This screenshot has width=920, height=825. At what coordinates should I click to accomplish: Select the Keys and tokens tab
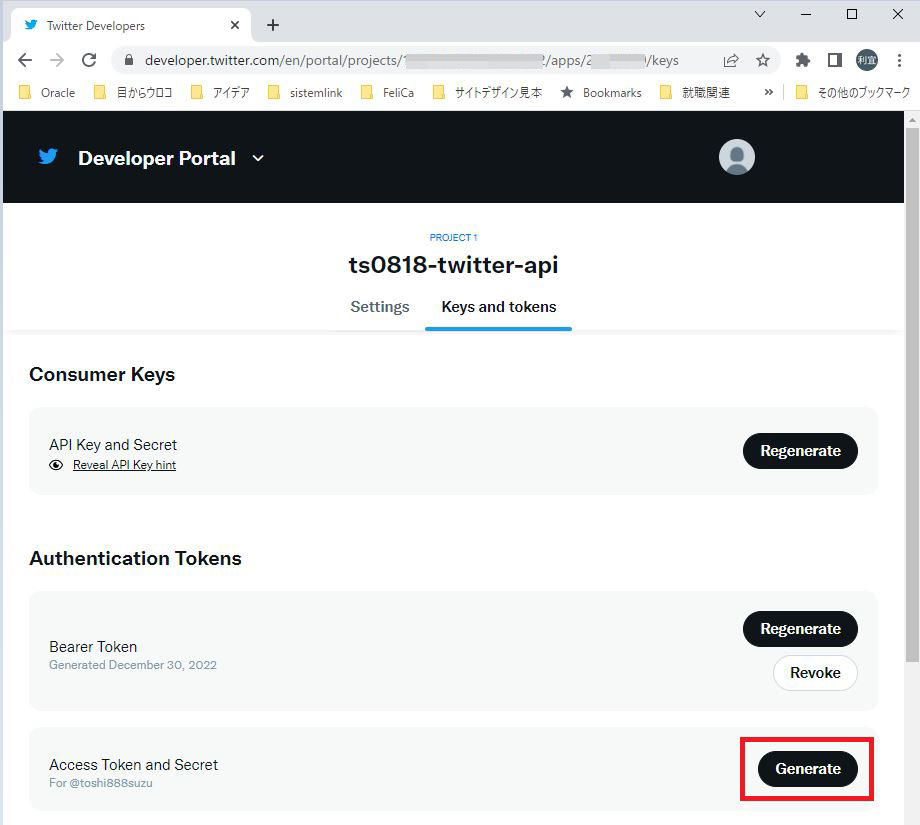[x=499, y=307]
